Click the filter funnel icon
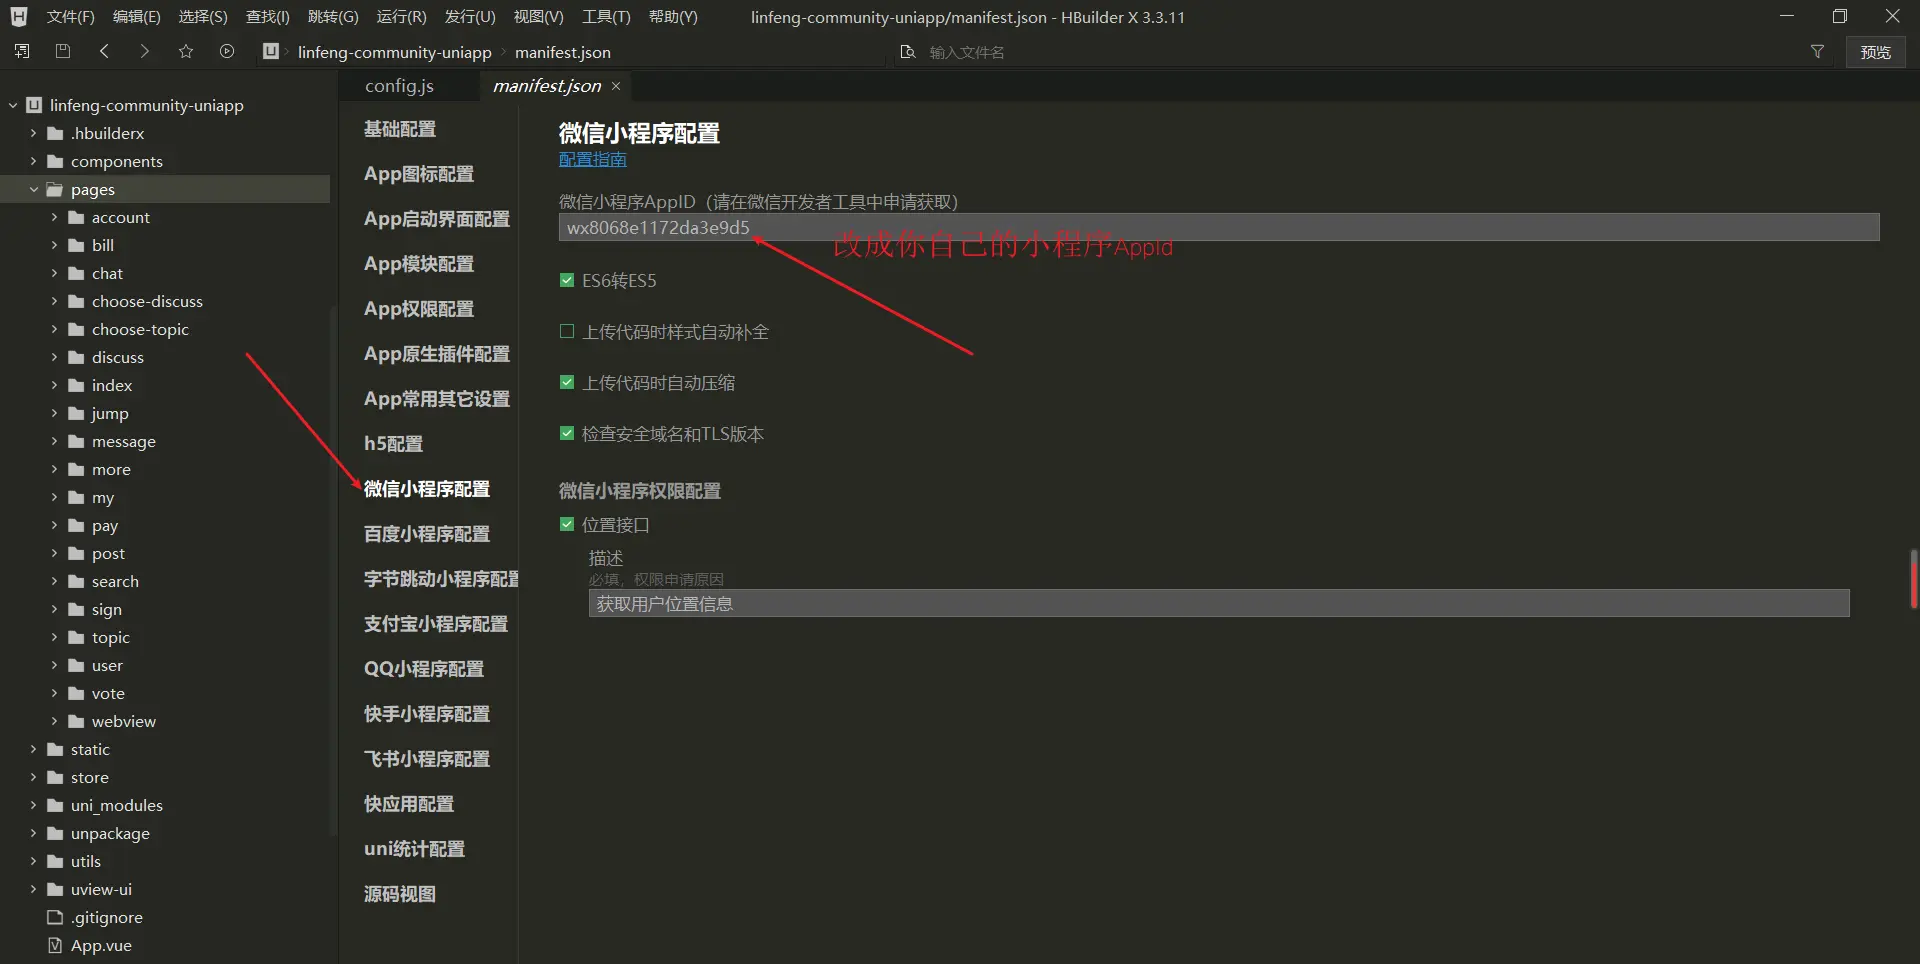The width and height of the screenshot is (1920, 964). pyautogui.click(x=1817, y=52)
